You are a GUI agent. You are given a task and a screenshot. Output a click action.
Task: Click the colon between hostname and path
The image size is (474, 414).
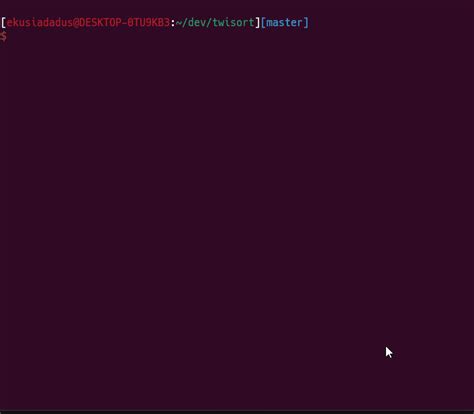173,23
